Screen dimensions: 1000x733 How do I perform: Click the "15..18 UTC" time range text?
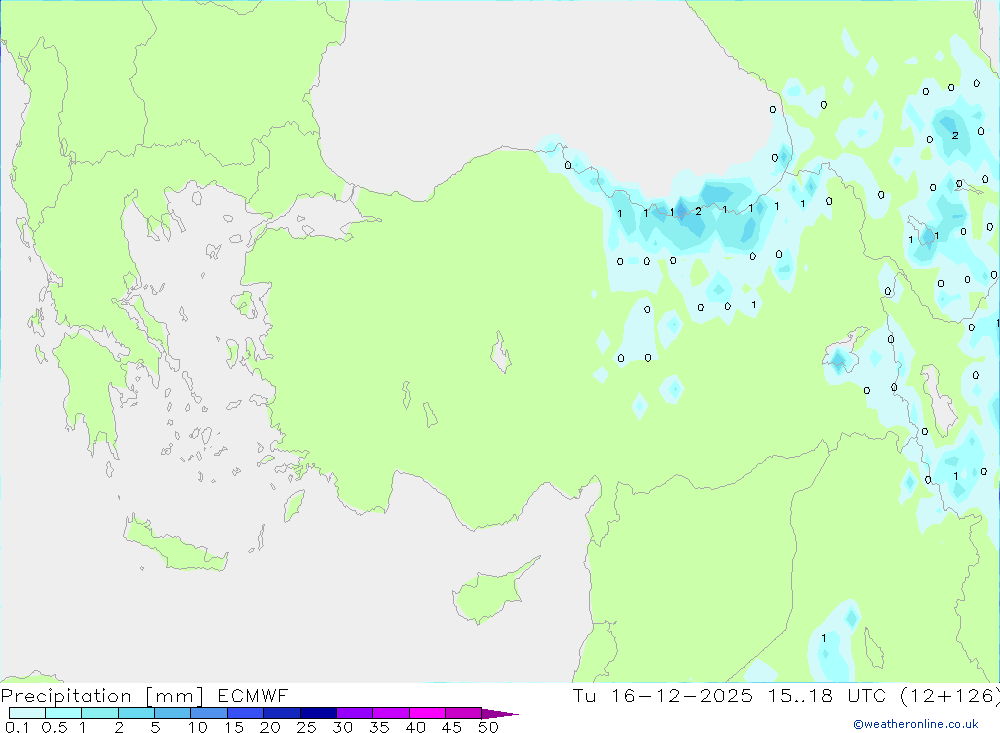pos(827,696)
